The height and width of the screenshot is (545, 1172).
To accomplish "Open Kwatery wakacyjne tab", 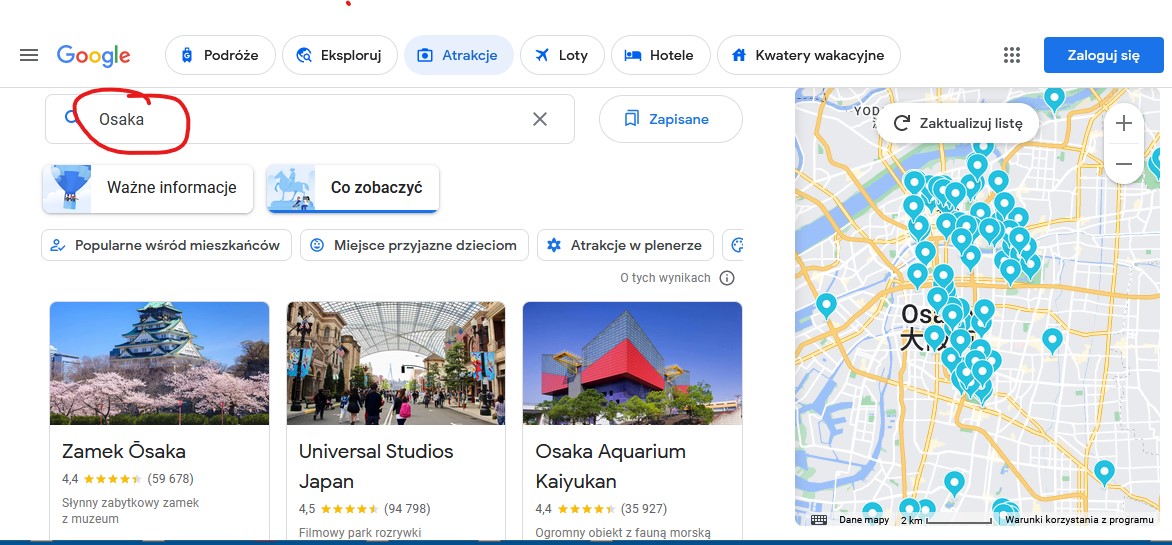I will [x=809, y=55].
